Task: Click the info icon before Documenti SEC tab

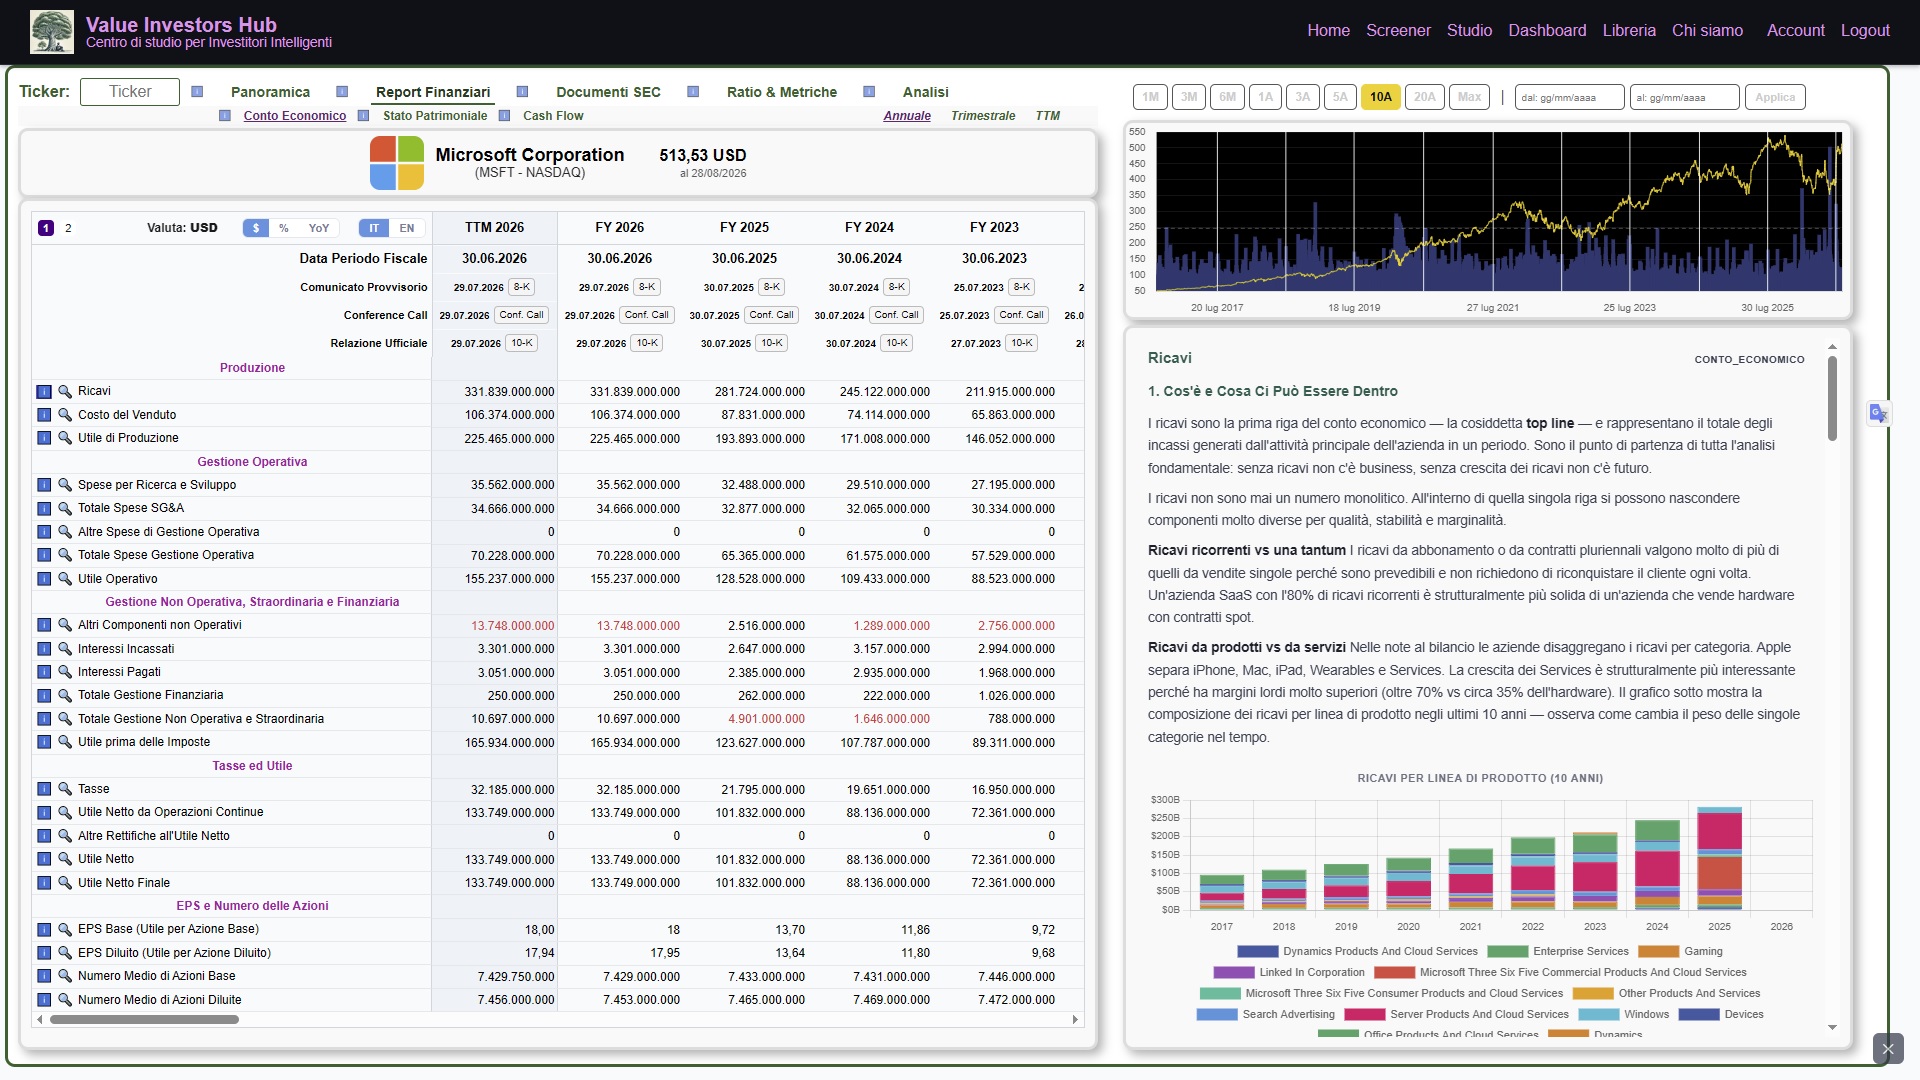Action: 522,92
